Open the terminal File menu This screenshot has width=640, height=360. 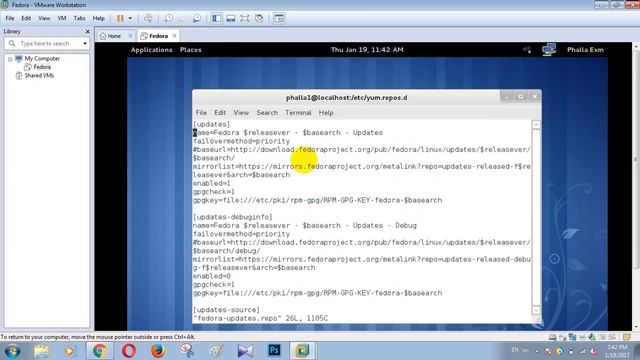[201, 113]
